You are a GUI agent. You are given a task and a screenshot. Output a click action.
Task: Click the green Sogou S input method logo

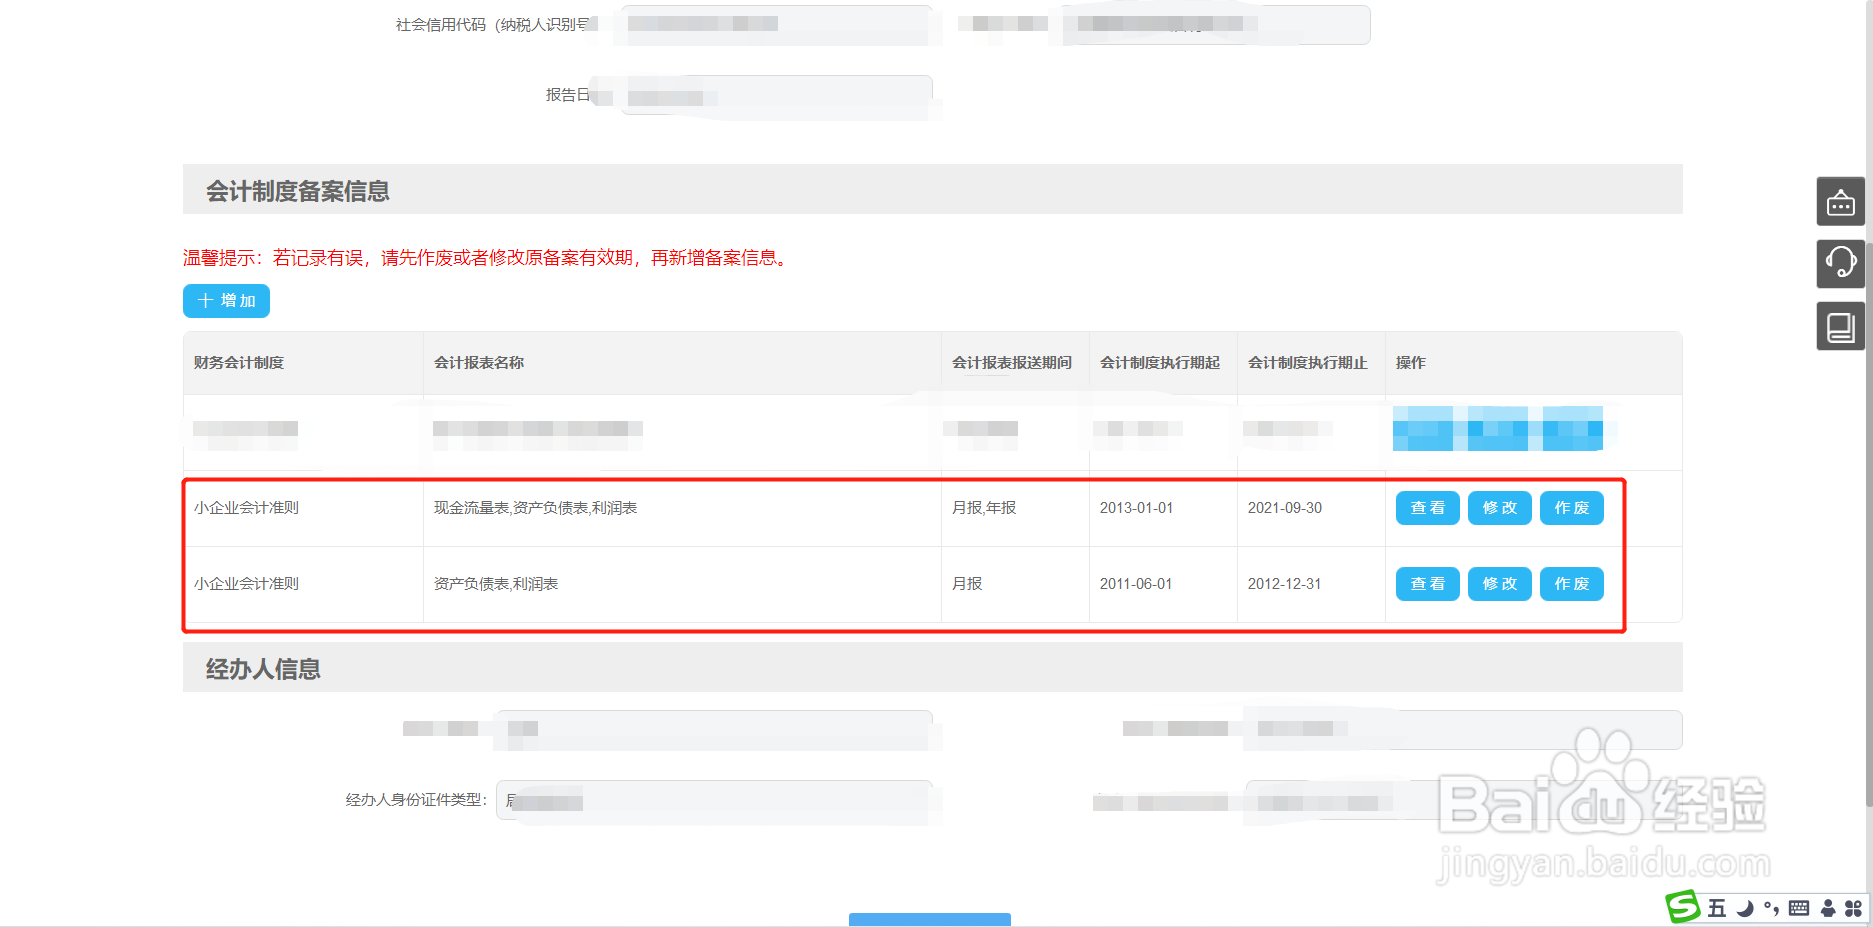pos(1683,907)
